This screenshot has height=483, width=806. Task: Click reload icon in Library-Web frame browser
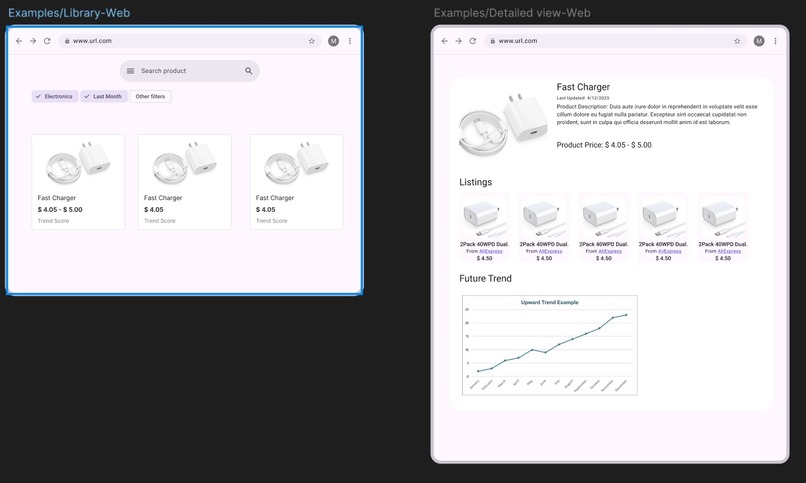point(47,41)
